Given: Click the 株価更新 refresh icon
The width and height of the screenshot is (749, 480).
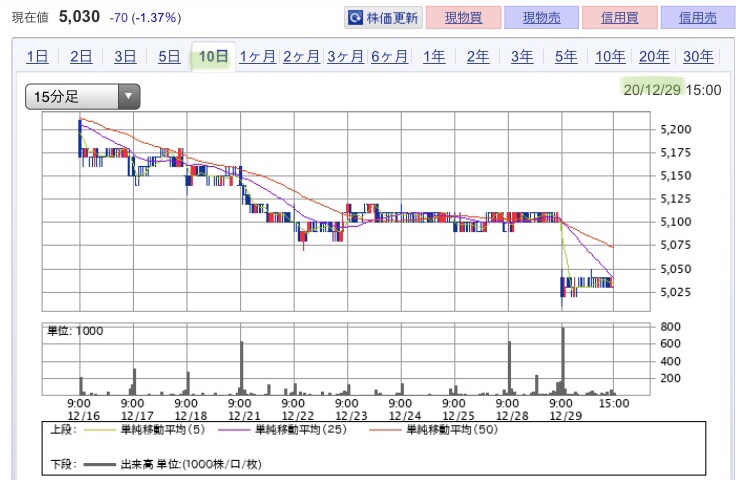Looking at the screenshot, I should (x=356, y=18).
